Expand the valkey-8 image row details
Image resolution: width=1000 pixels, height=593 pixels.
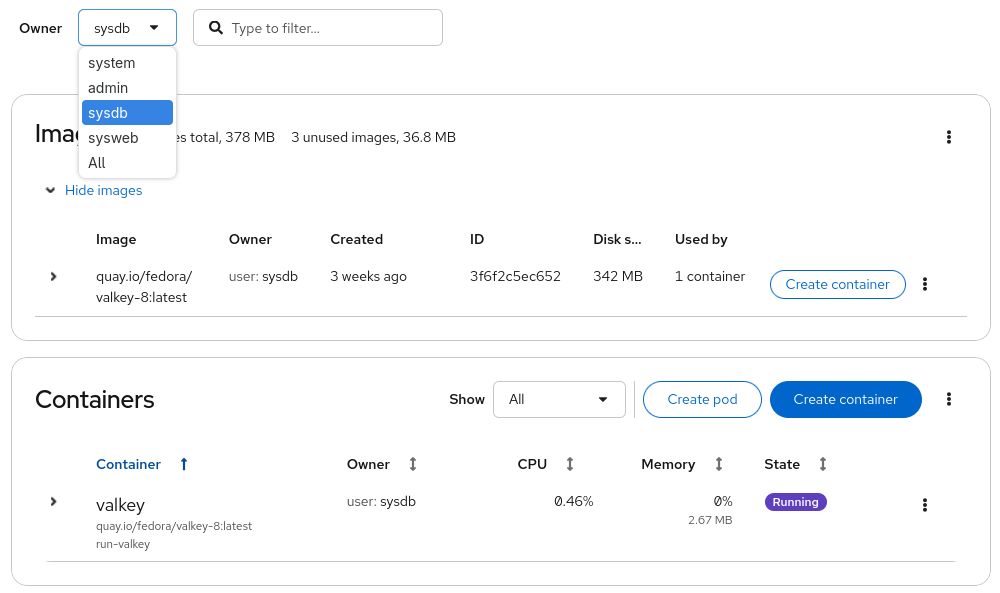pos(54,276)
